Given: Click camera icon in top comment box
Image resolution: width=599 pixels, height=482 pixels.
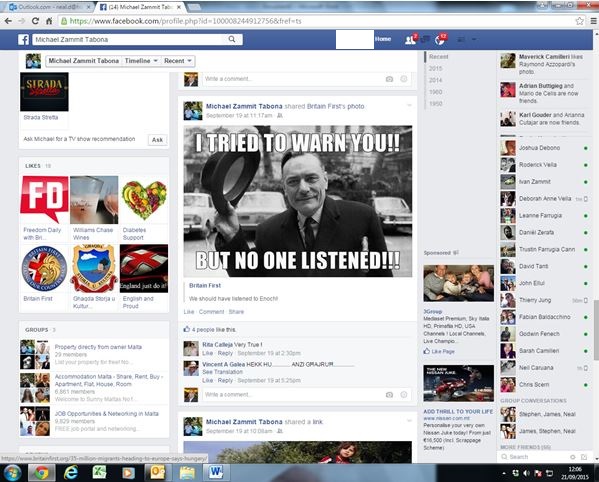Looking at the screenshot, I should [x=389, y=79].
